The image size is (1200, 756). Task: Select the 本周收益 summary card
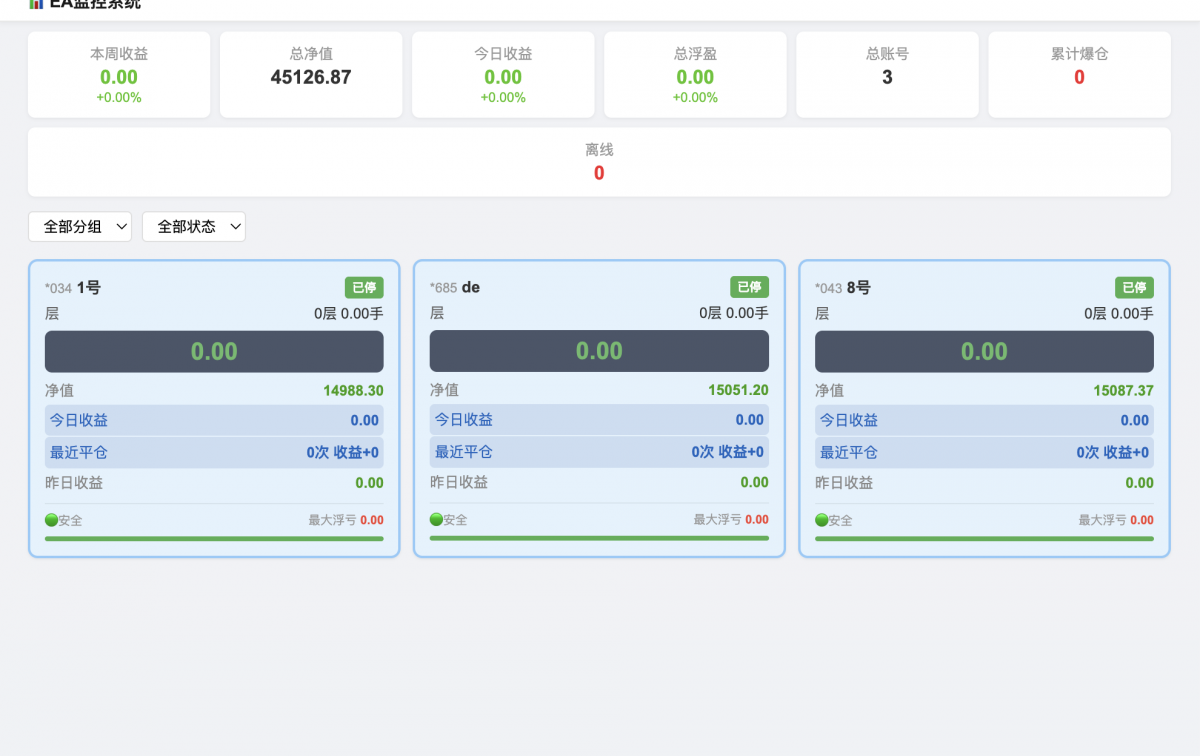[119, 75]
